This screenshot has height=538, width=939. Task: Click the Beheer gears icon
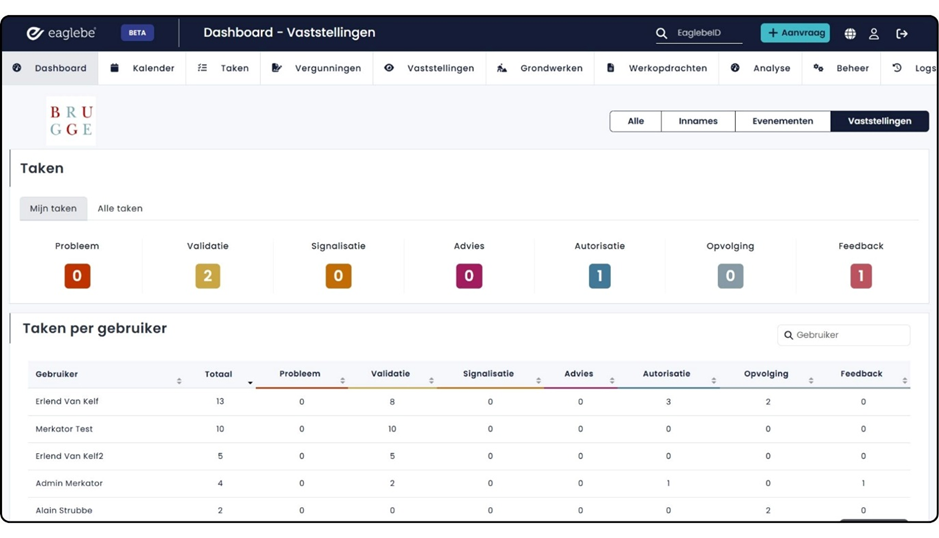coord(818,68)
